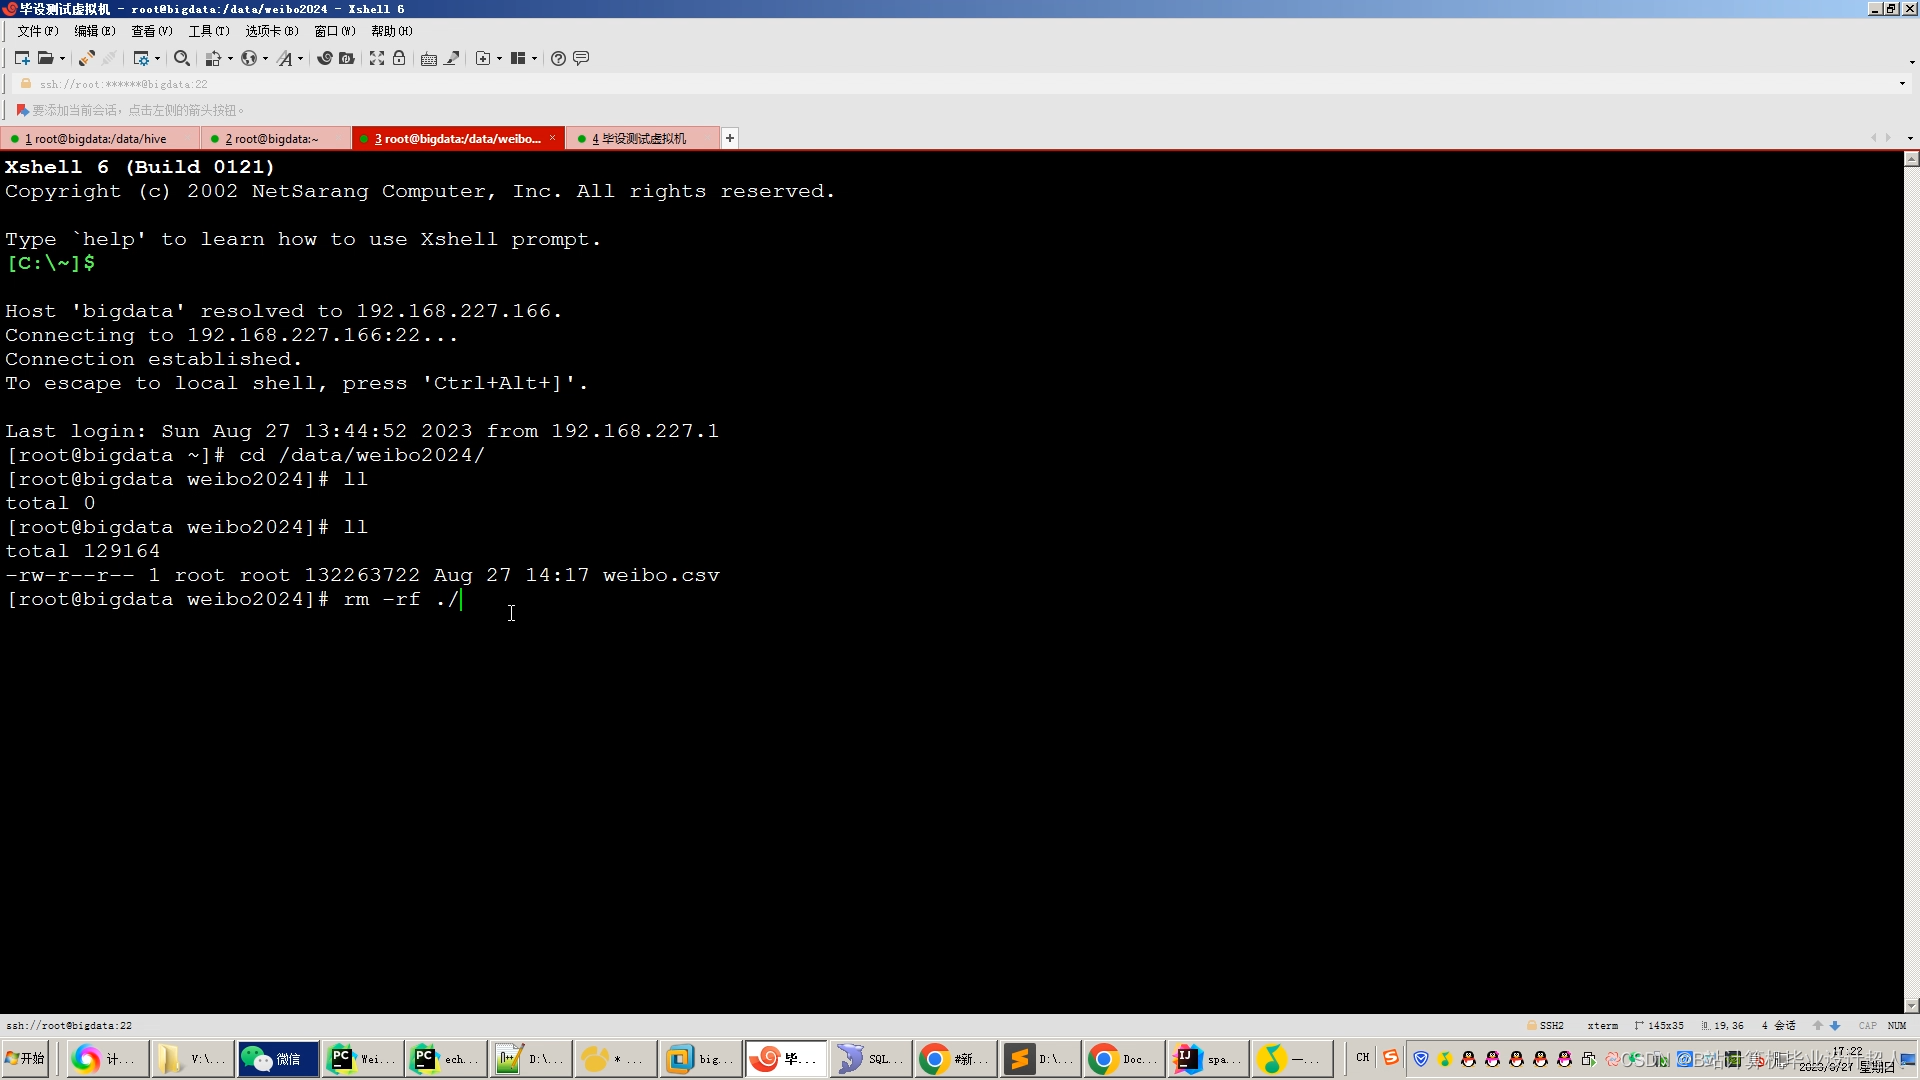Click the feedback speech bubble icon
1920x1080 pixels.
[581, 58]
